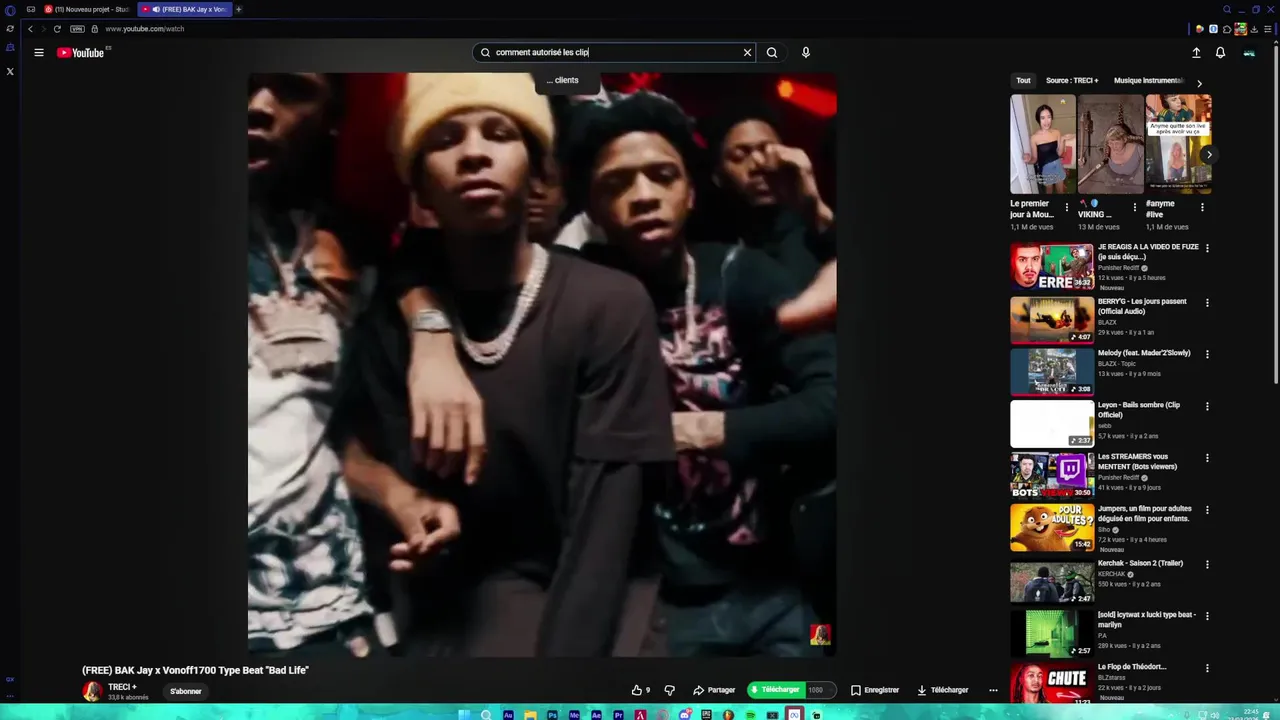Open the browser easy setup sliders icon
This screenshot has width=1280, height=720.
tap(1267, 29)
